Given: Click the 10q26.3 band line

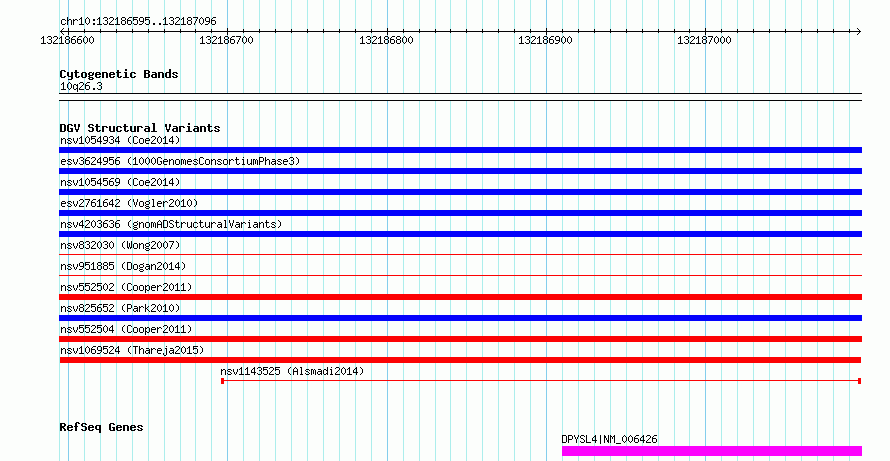Looking at the screenshot, I should (460, 97).
